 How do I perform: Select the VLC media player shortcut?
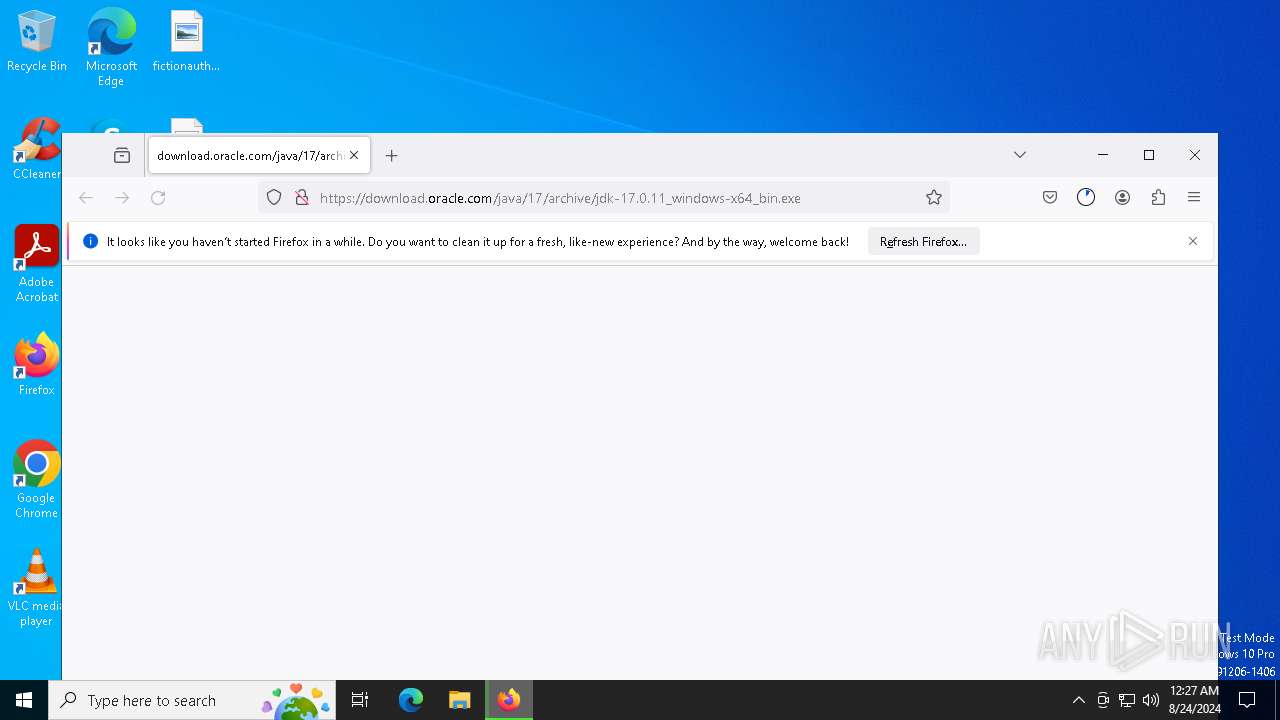click(36, 588)
